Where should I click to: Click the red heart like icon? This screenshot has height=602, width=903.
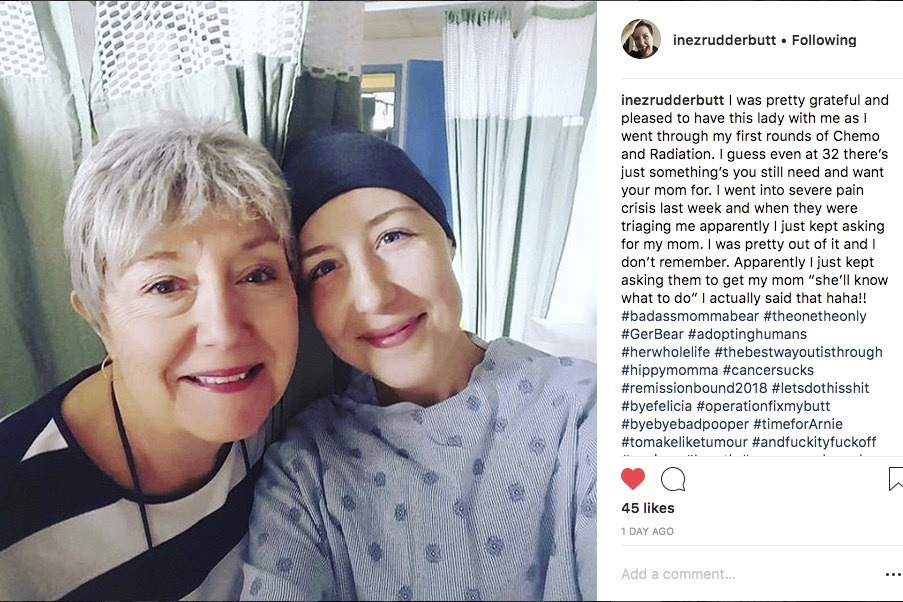pyautogui.click(x=633, y=479)
